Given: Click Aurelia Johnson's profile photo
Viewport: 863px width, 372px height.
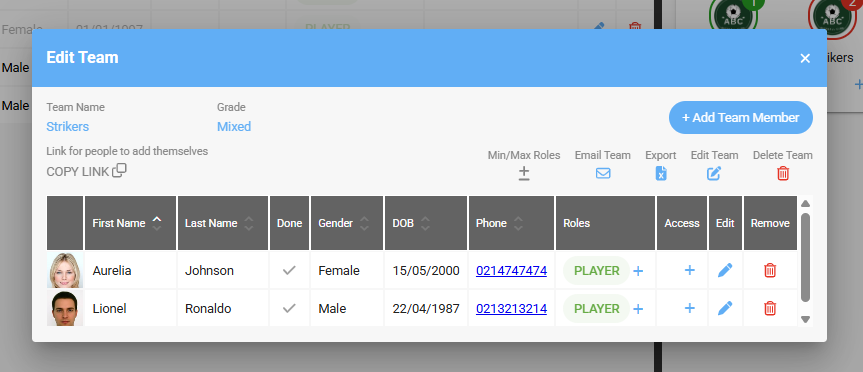Looking at the screenshot, I should [x=65, y=270].
